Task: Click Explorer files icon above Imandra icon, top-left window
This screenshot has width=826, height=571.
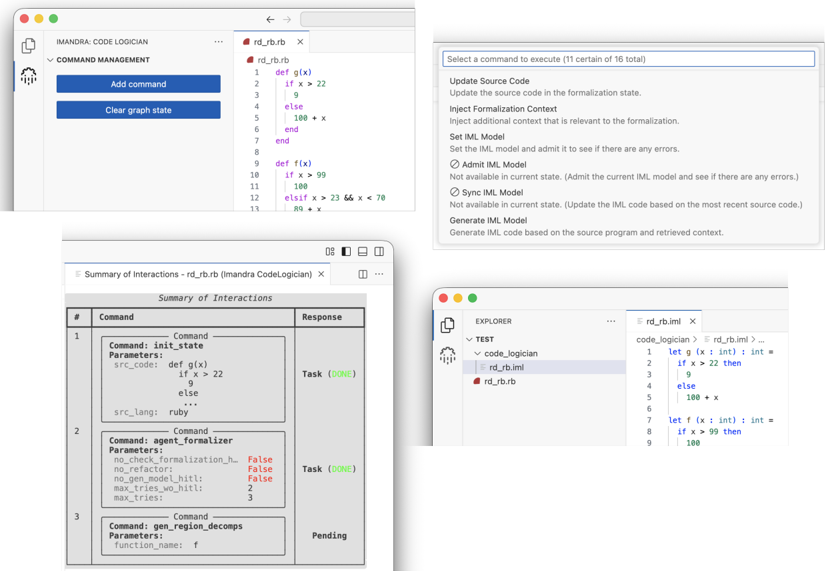Action: [28, 45]
